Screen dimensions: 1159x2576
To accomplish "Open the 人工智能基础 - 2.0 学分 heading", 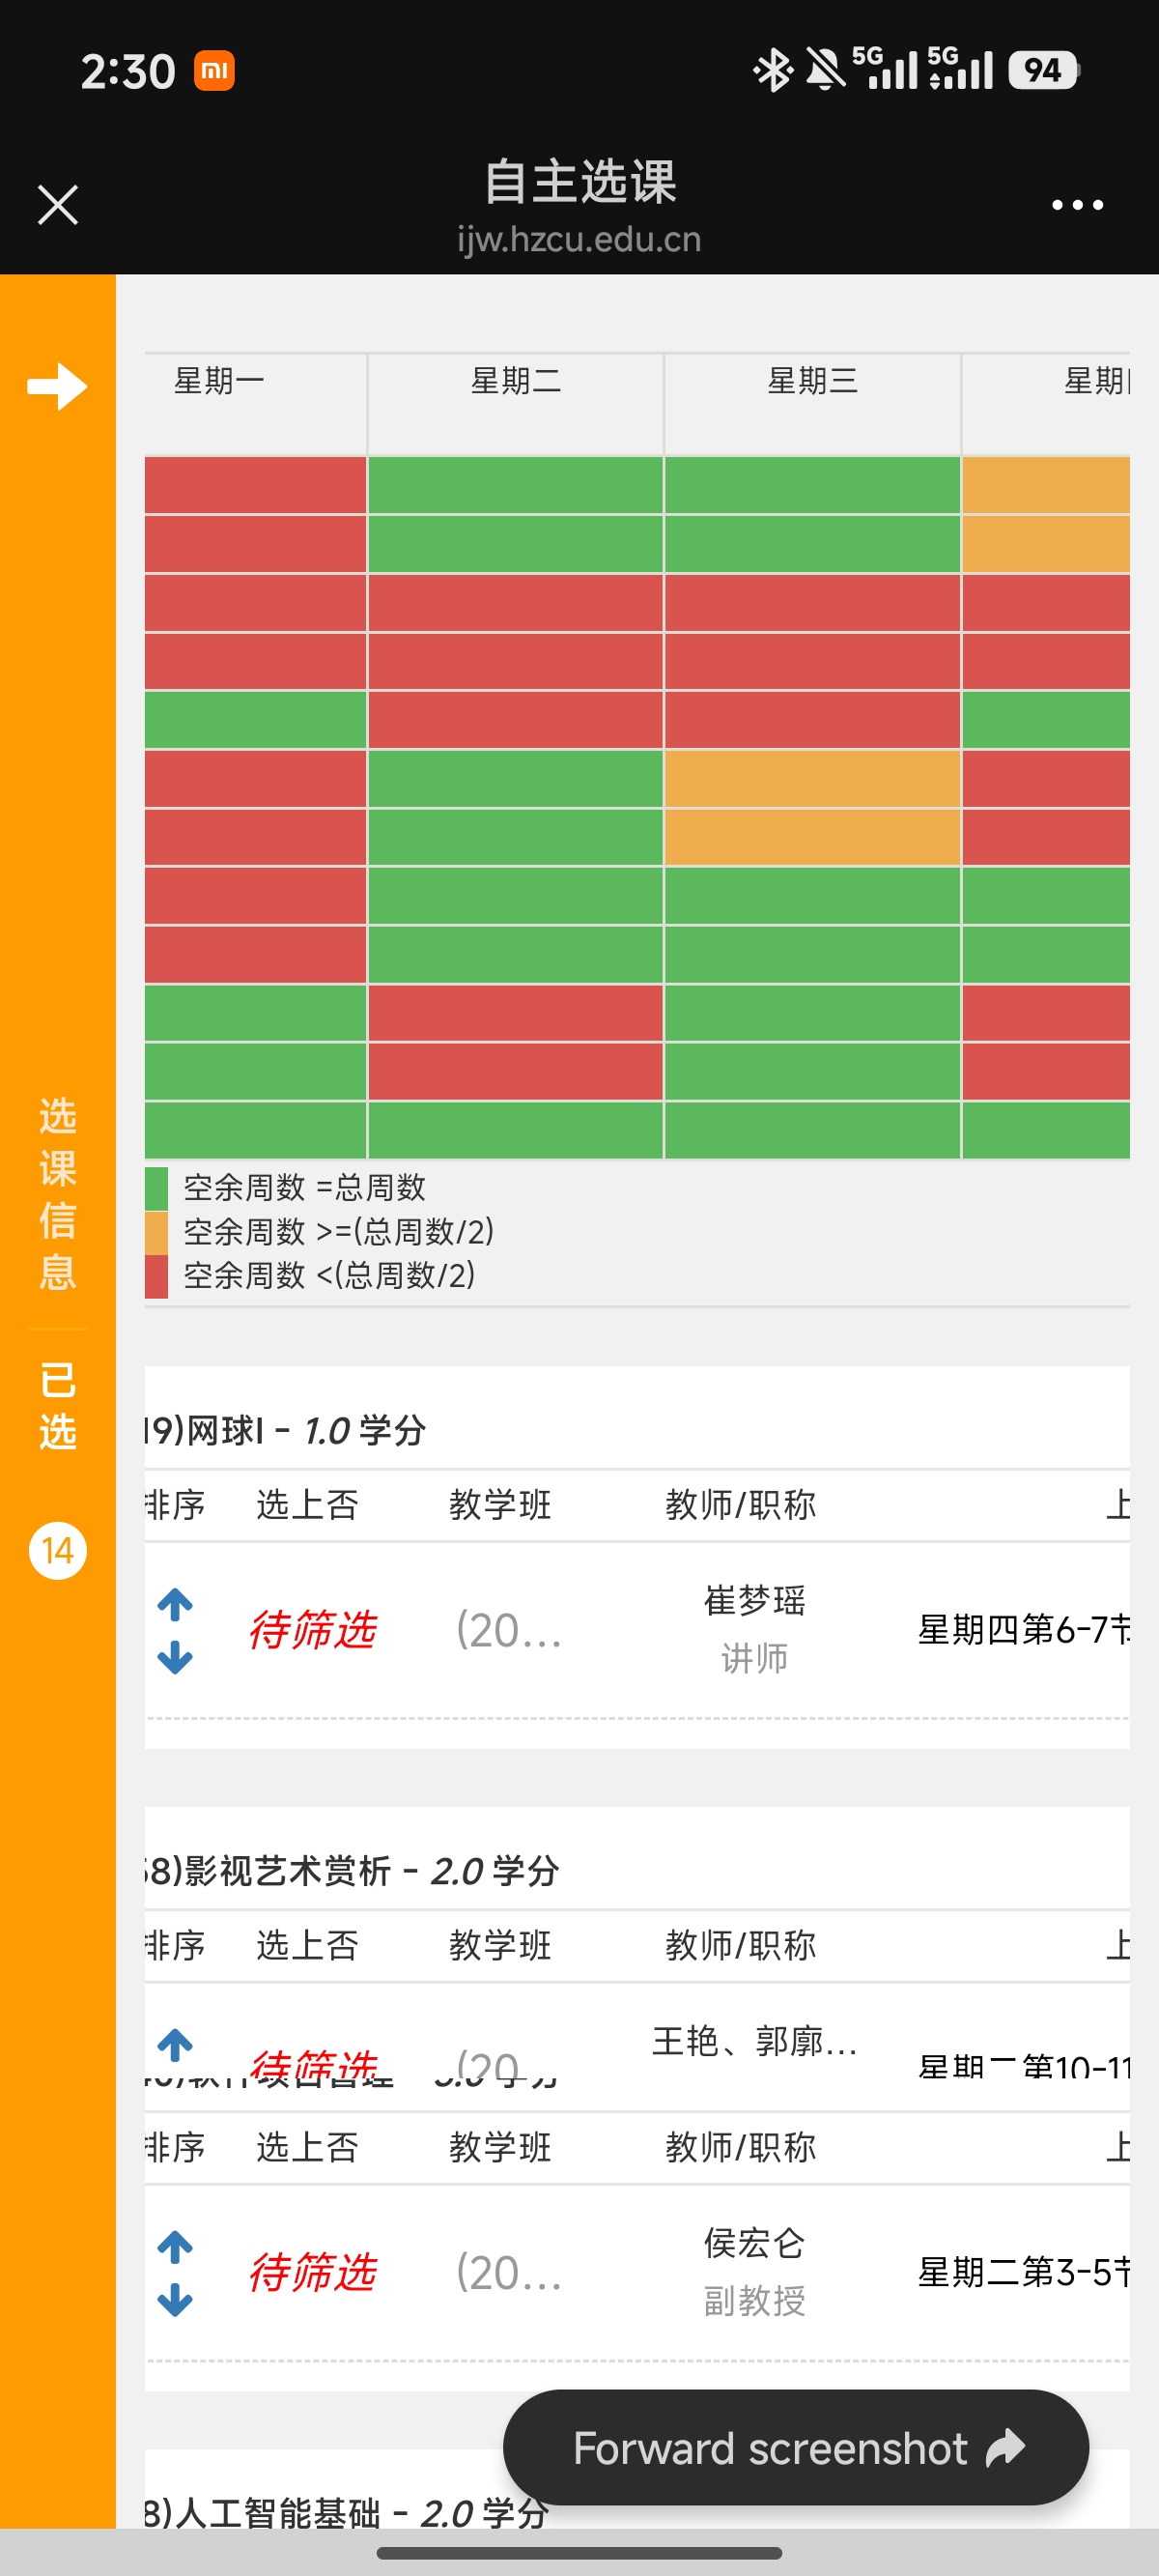I will coord(347,2512).
